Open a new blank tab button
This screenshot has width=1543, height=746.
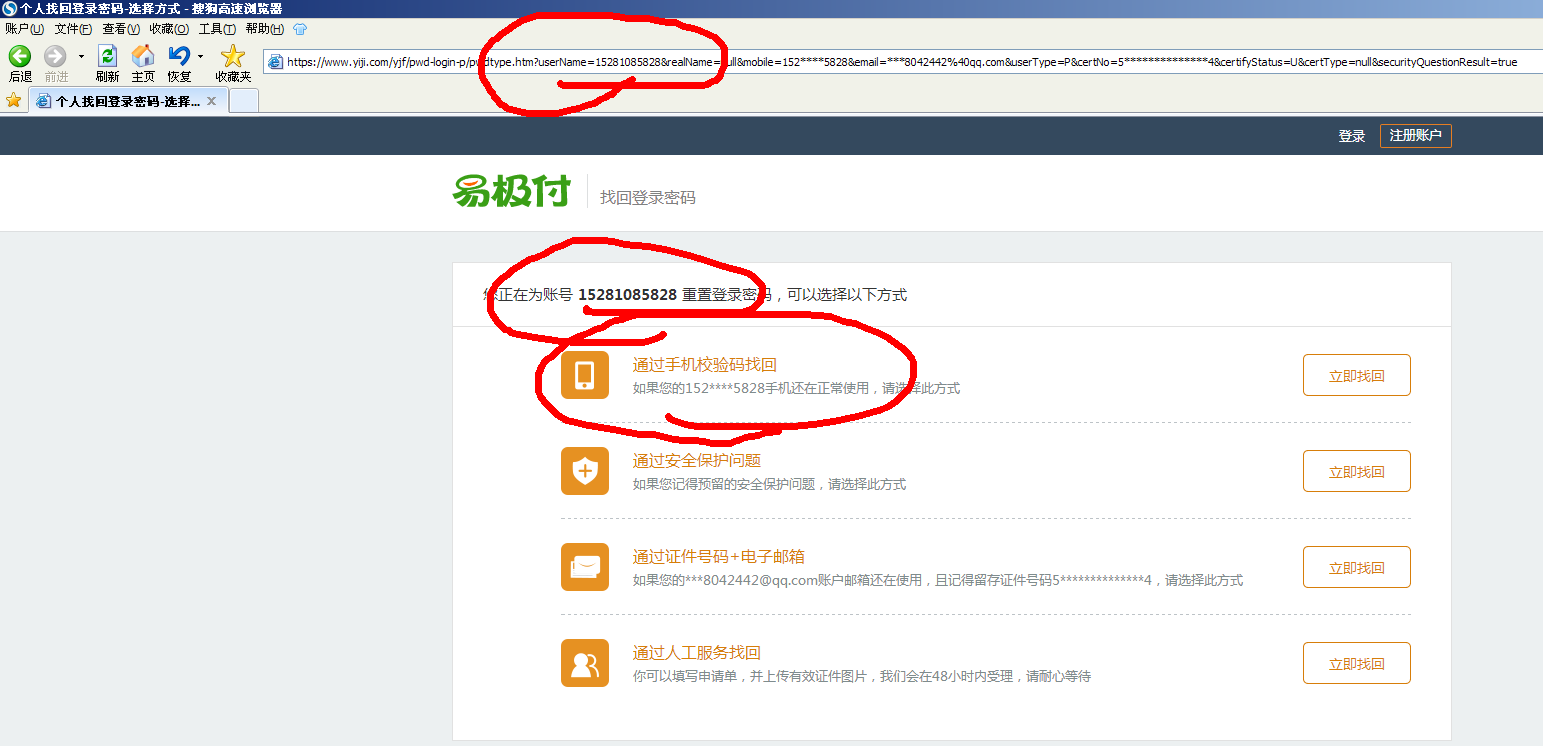click(x=245, y=101)
